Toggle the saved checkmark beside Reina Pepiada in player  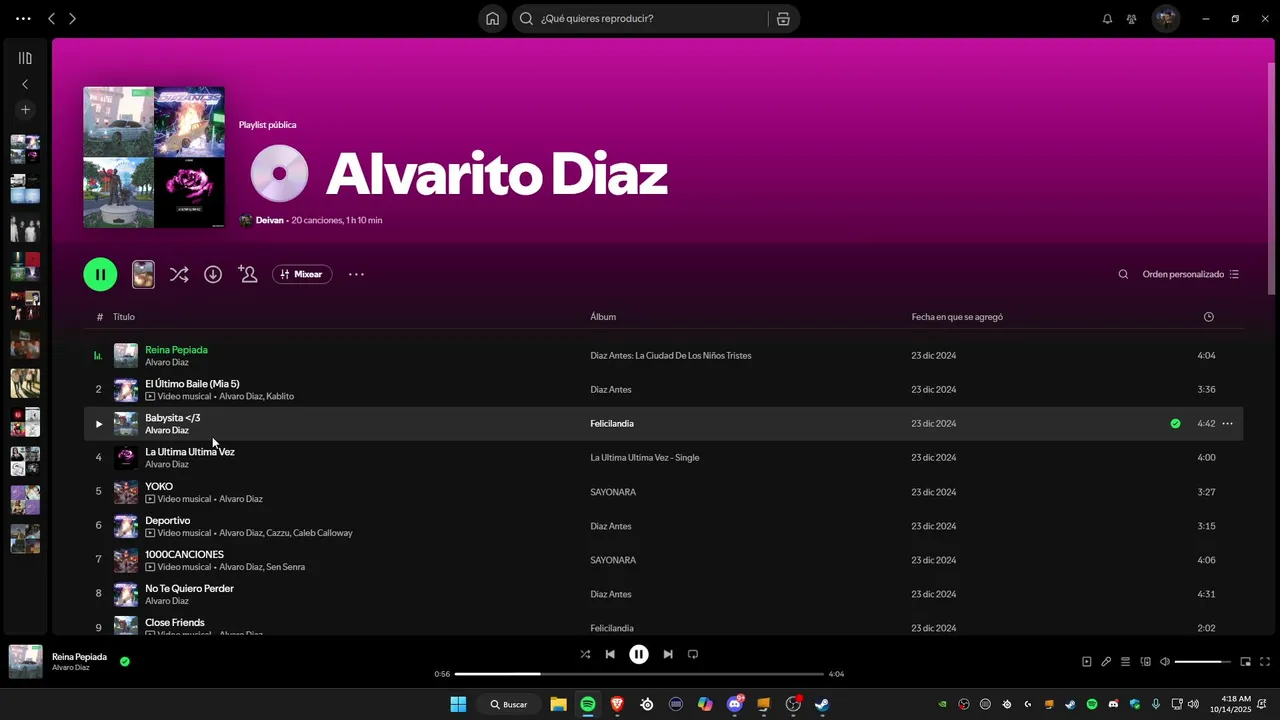[125, 661]
